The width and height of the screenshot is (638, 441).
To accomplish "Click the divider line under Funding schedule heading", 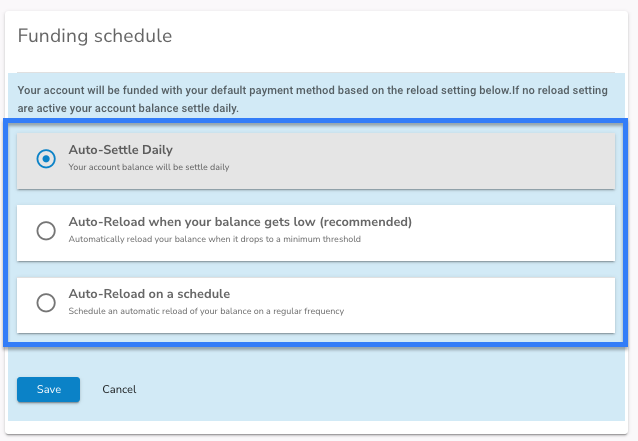I will (316, 73).
